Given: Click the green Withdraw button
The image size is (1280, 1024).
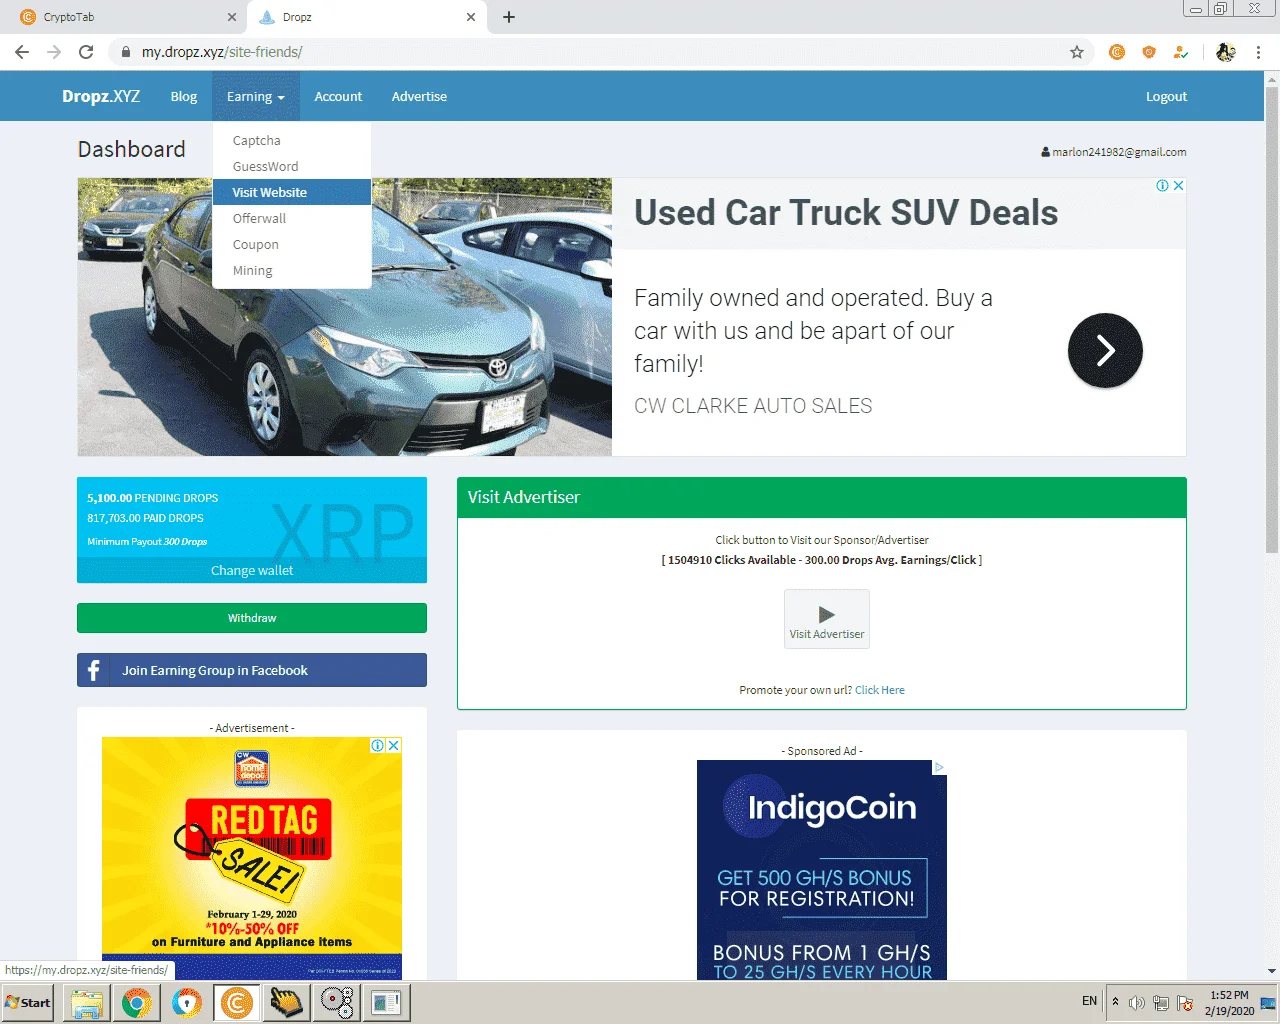Looking at the screenshot, I should 252,618.
